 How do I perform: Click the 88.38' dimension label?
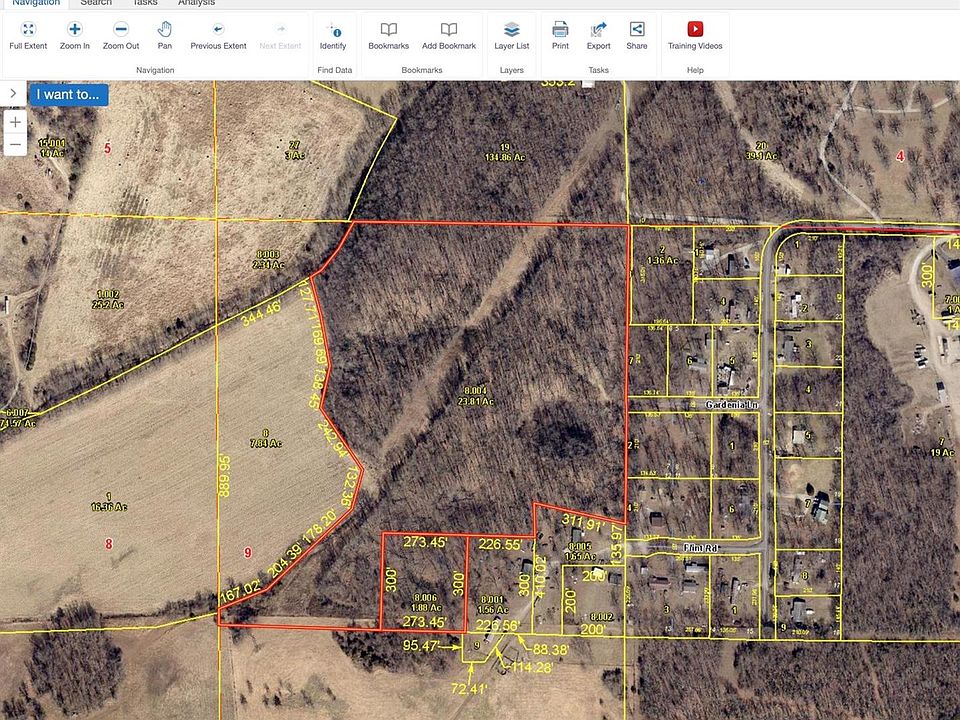pos(550,650)
